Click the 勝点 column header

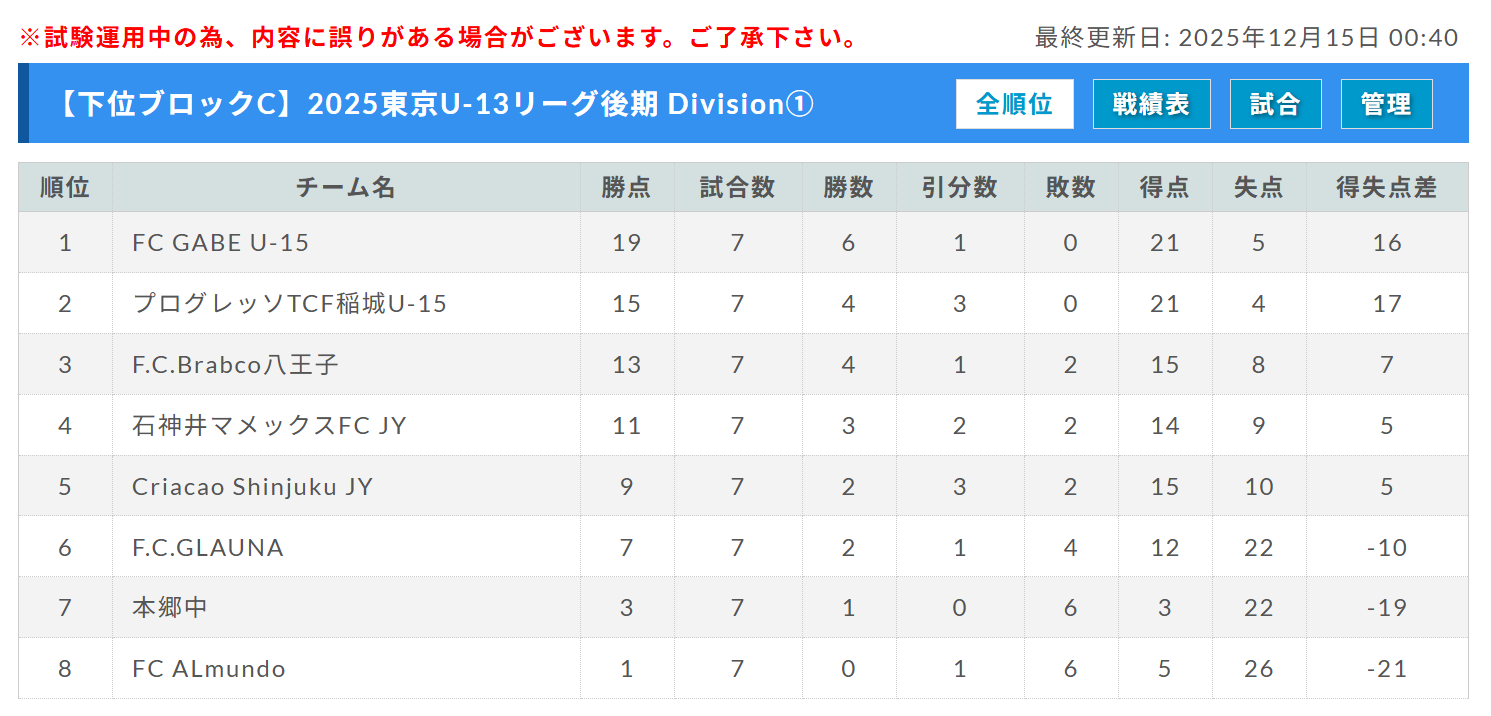click(626, 187)
